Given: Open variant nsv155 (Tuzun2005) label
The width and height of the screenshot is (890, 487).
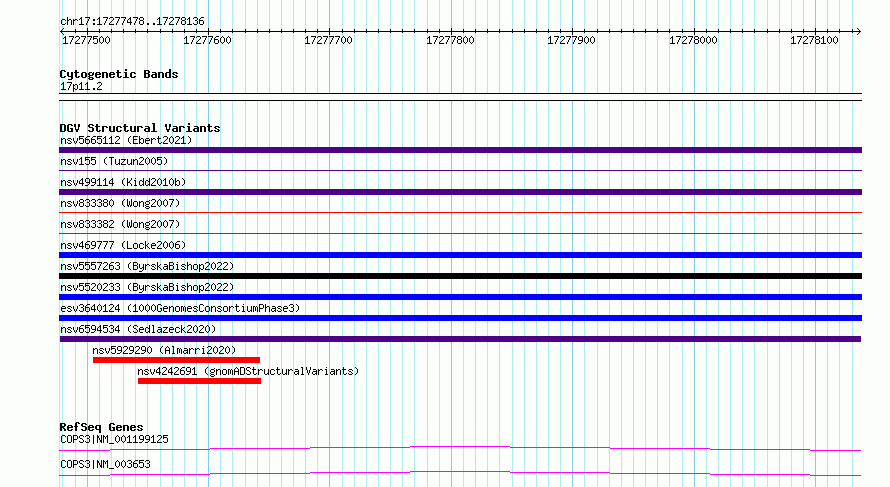Looking at the screenshot, I should coord(114,161).
